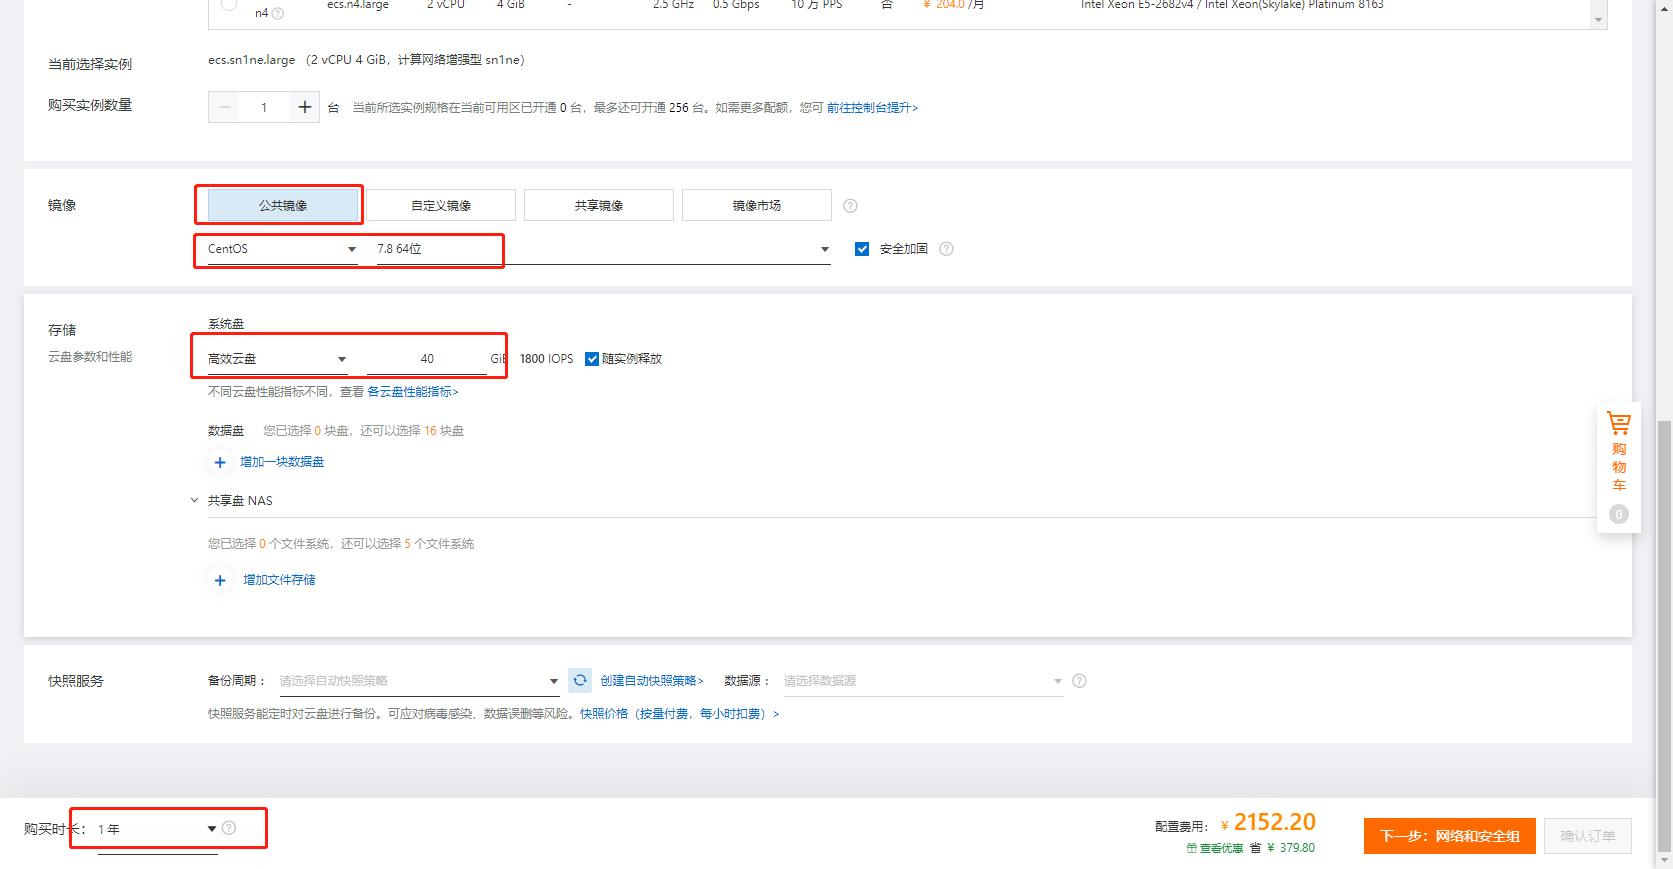Click the 2152.20 configuration cost
The width and height of the screenshot is (1673, 869).
(x=1275, y=822)
